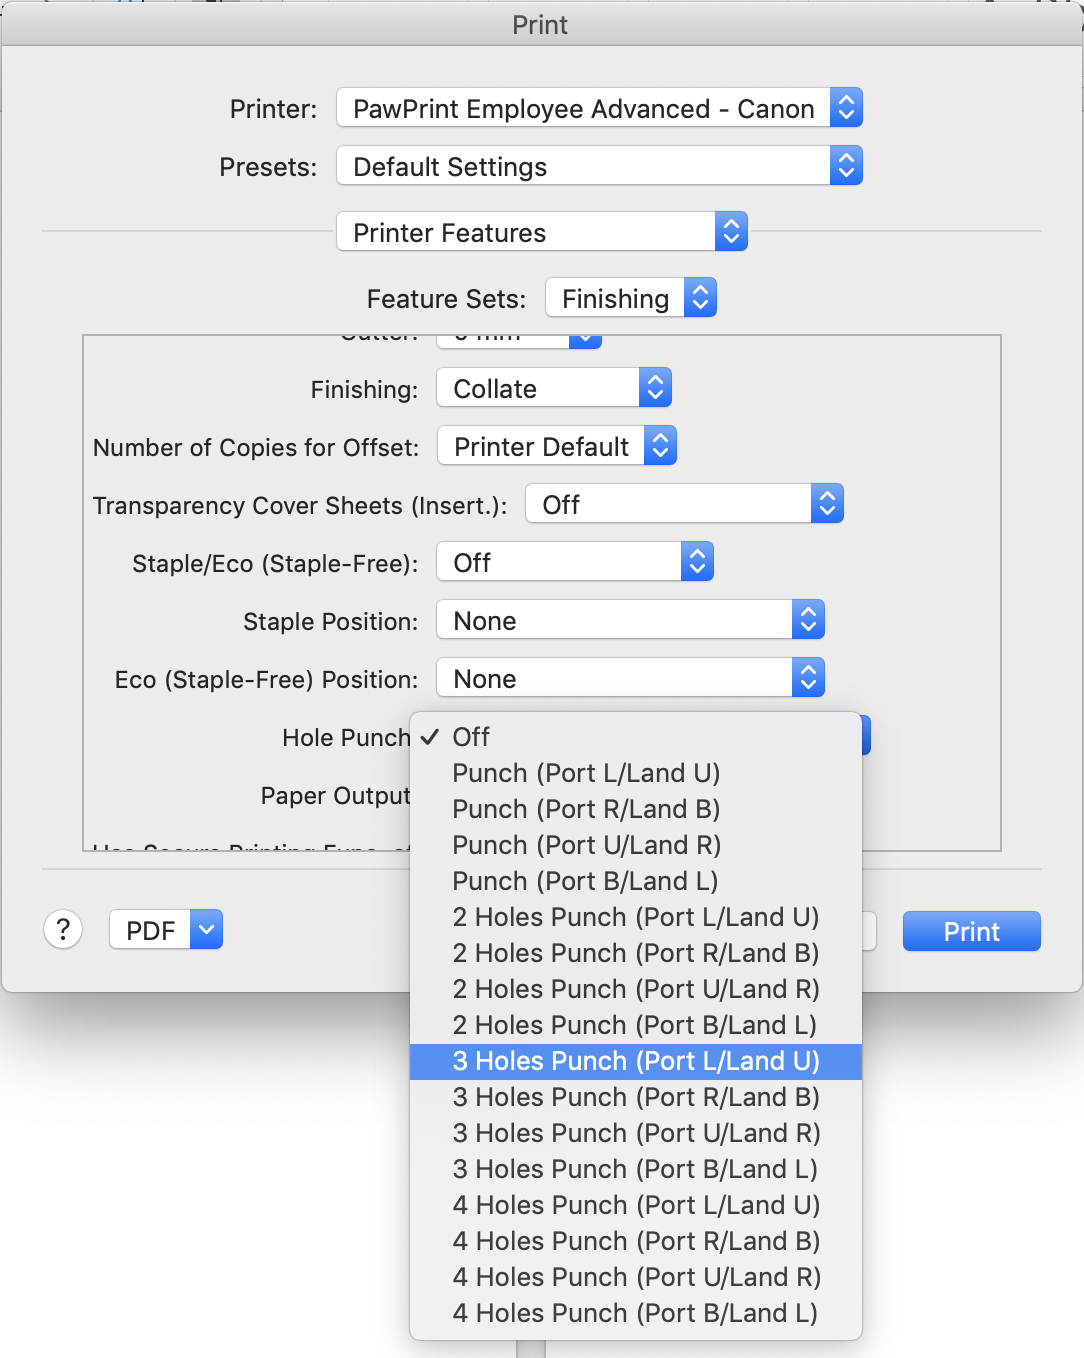Click the Printer Features stepper arrows
This screenshot has width=1084, height=1358.
point(731,232)
